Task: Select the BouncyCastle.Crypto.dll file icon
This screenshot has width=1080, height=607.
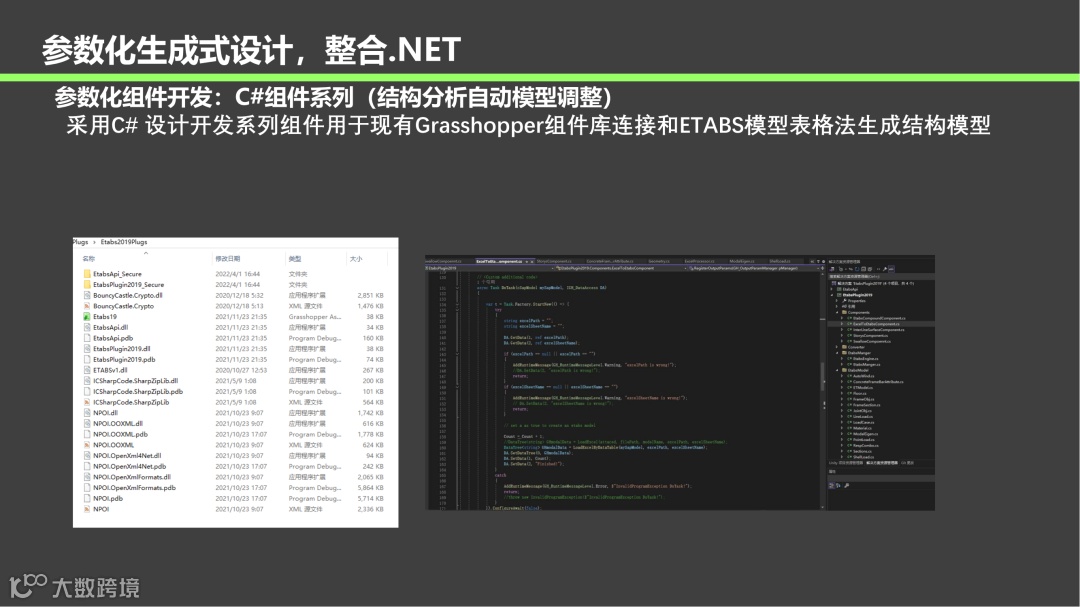Action: click(87, 295)
